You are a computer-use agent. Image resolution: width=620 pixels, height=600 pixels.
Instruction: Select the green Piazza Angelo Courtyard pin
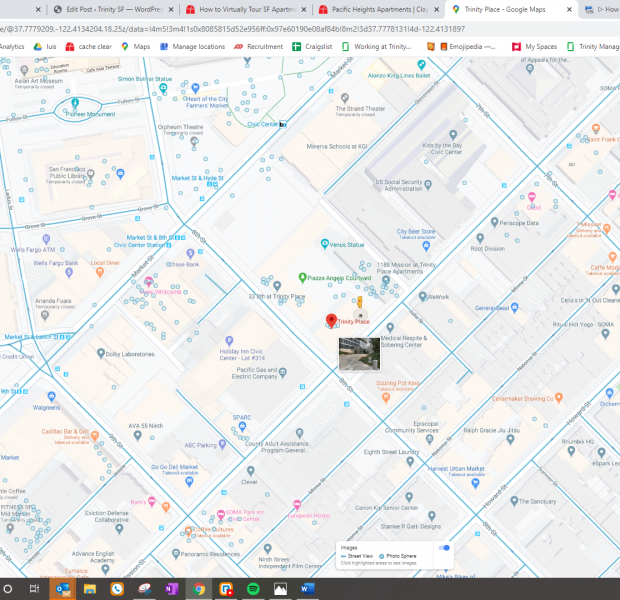(x=302, y=278)
